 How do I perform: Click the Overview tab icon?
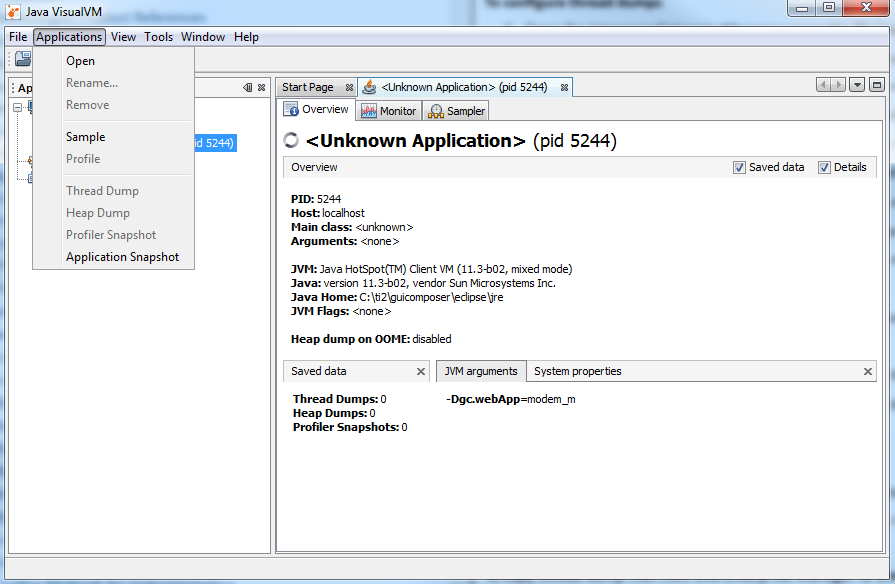(291, 109)
